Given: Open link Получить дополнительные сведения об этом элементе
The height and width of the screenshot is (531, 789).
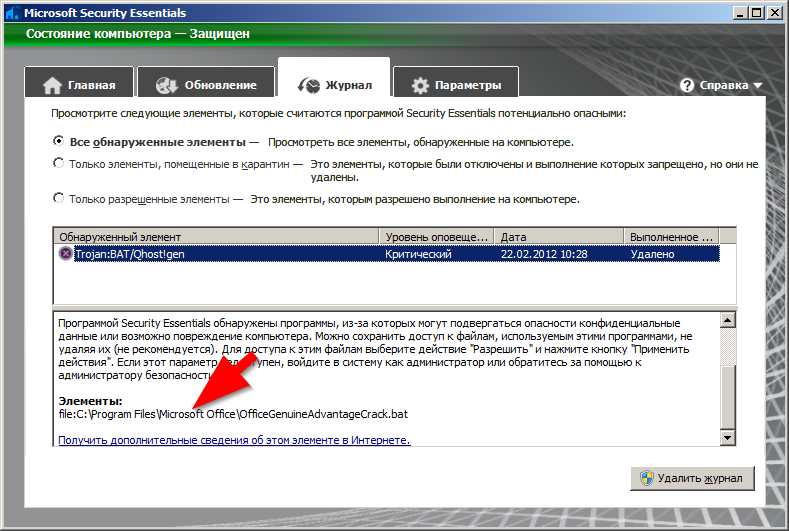Looking at the screenshot, I should [x=234, y=440].
